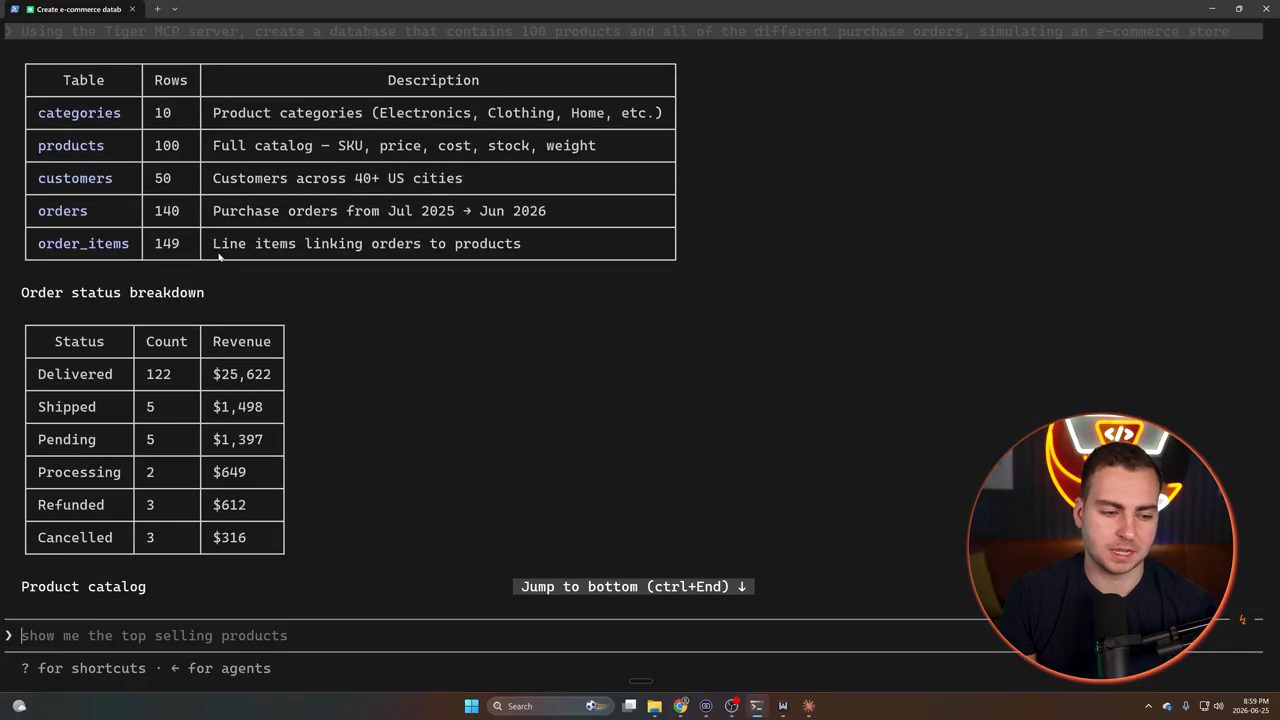Open the orange starburst Claude taskbar icon

pos(808,706)
